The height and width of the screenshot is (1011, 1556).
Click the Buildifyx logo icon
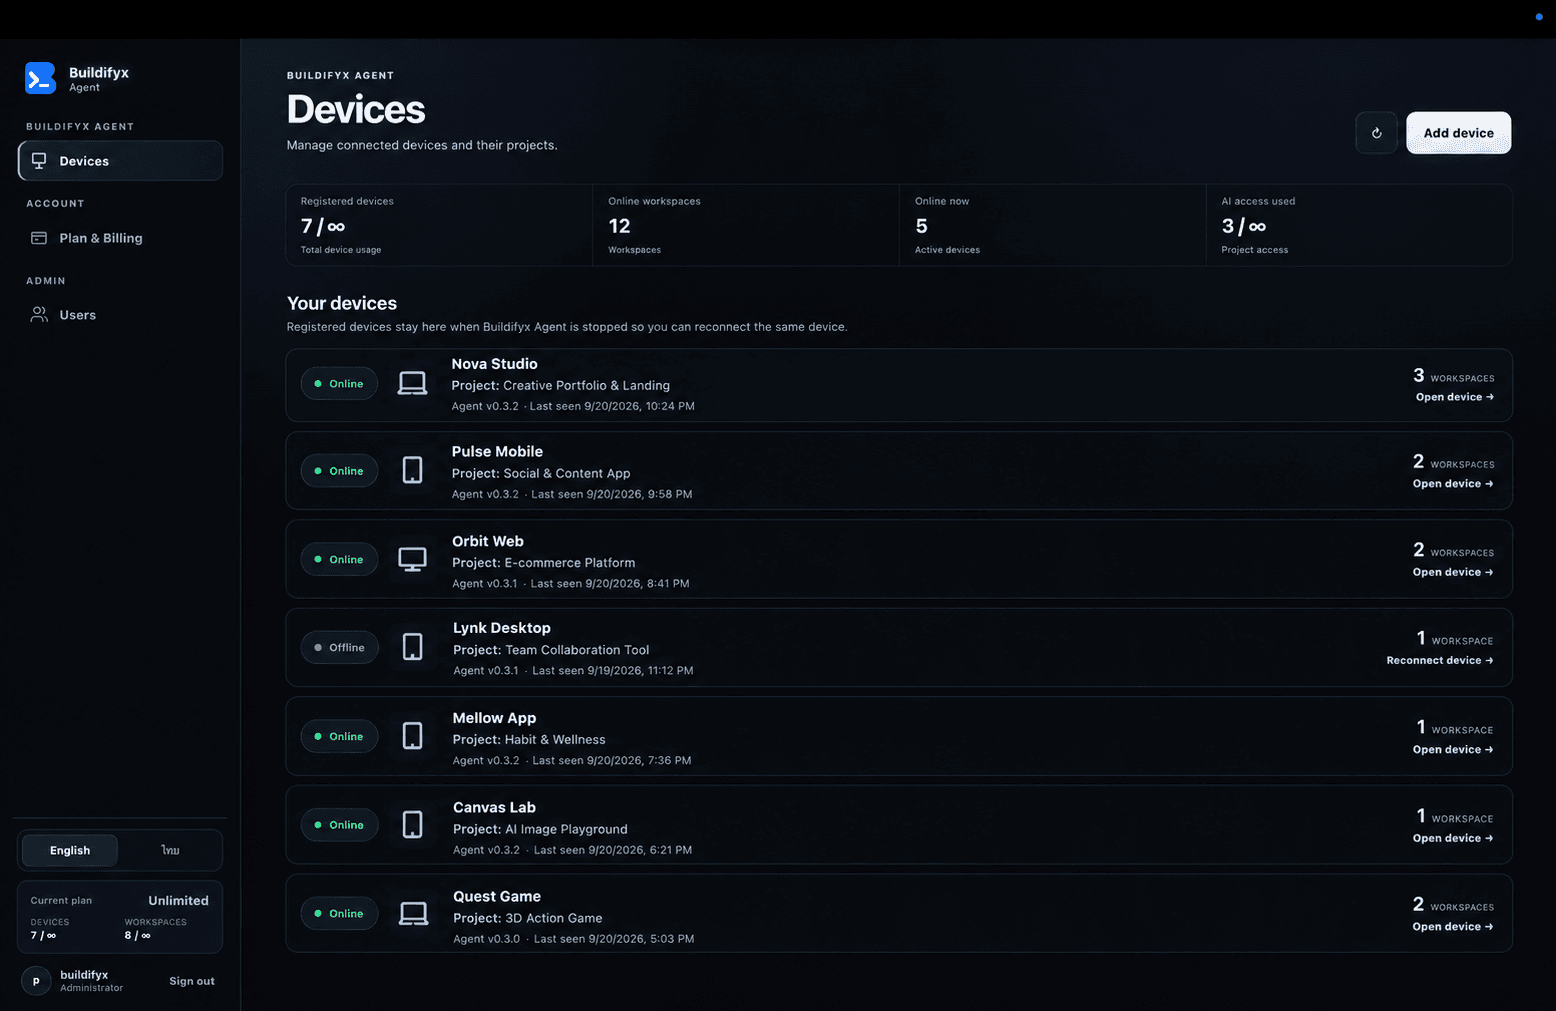tap(40, 78)
